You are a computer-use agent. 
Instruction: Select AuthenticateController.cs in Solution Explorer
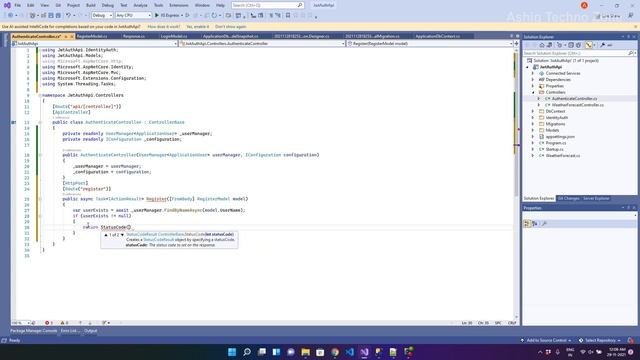pyautogui.click(x=574, y=99)
